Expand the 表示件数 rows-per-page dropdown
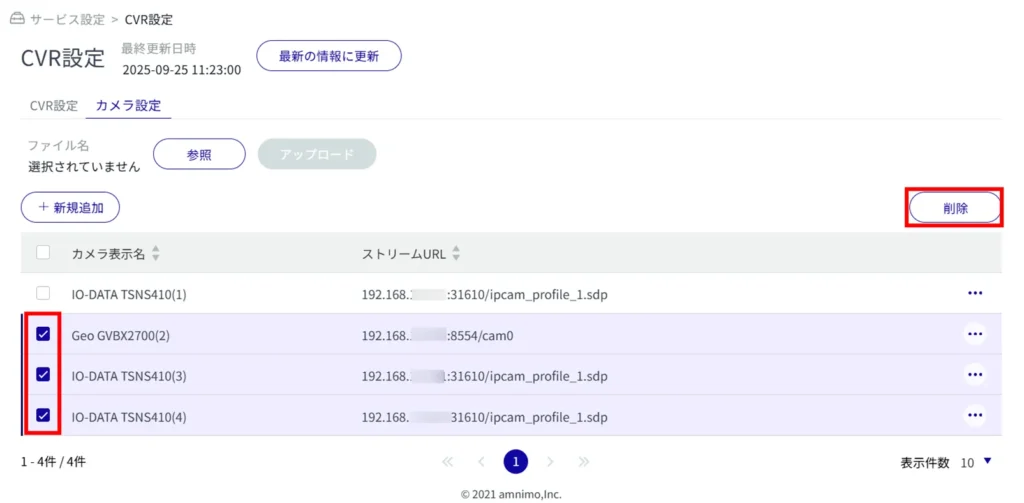 (x=987, y=462)
